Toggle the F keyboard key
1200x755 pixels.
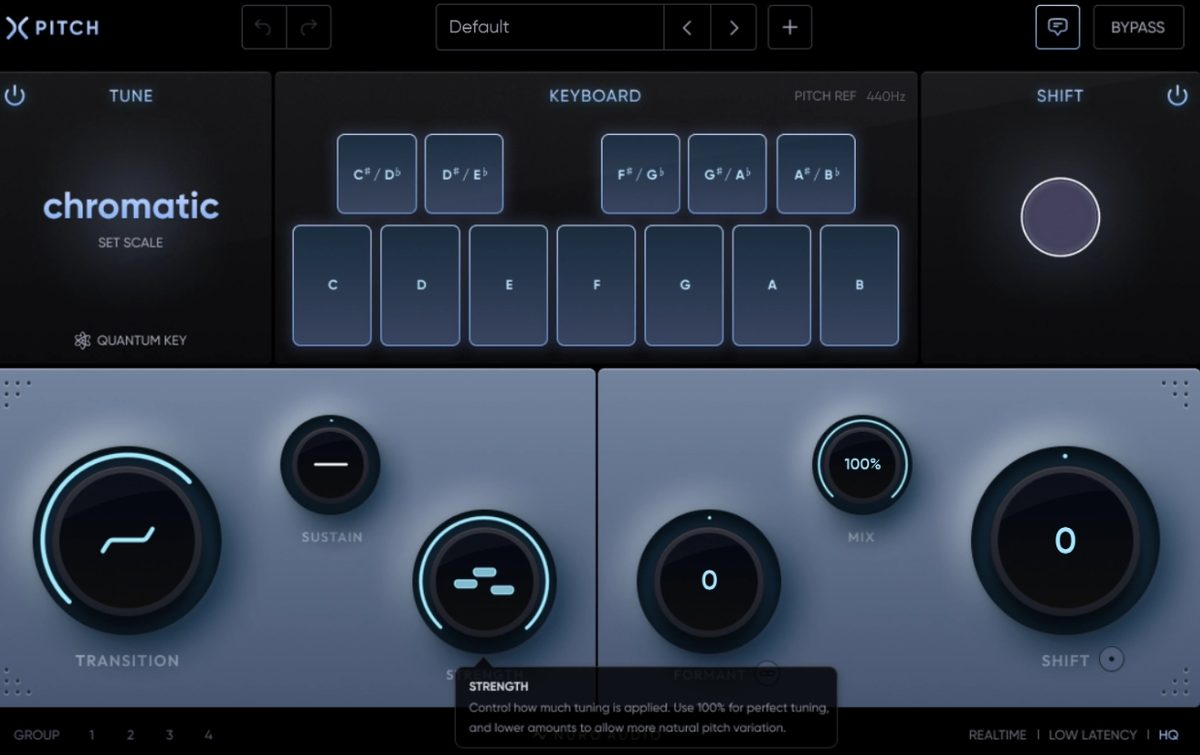click(x=596, y=285)
